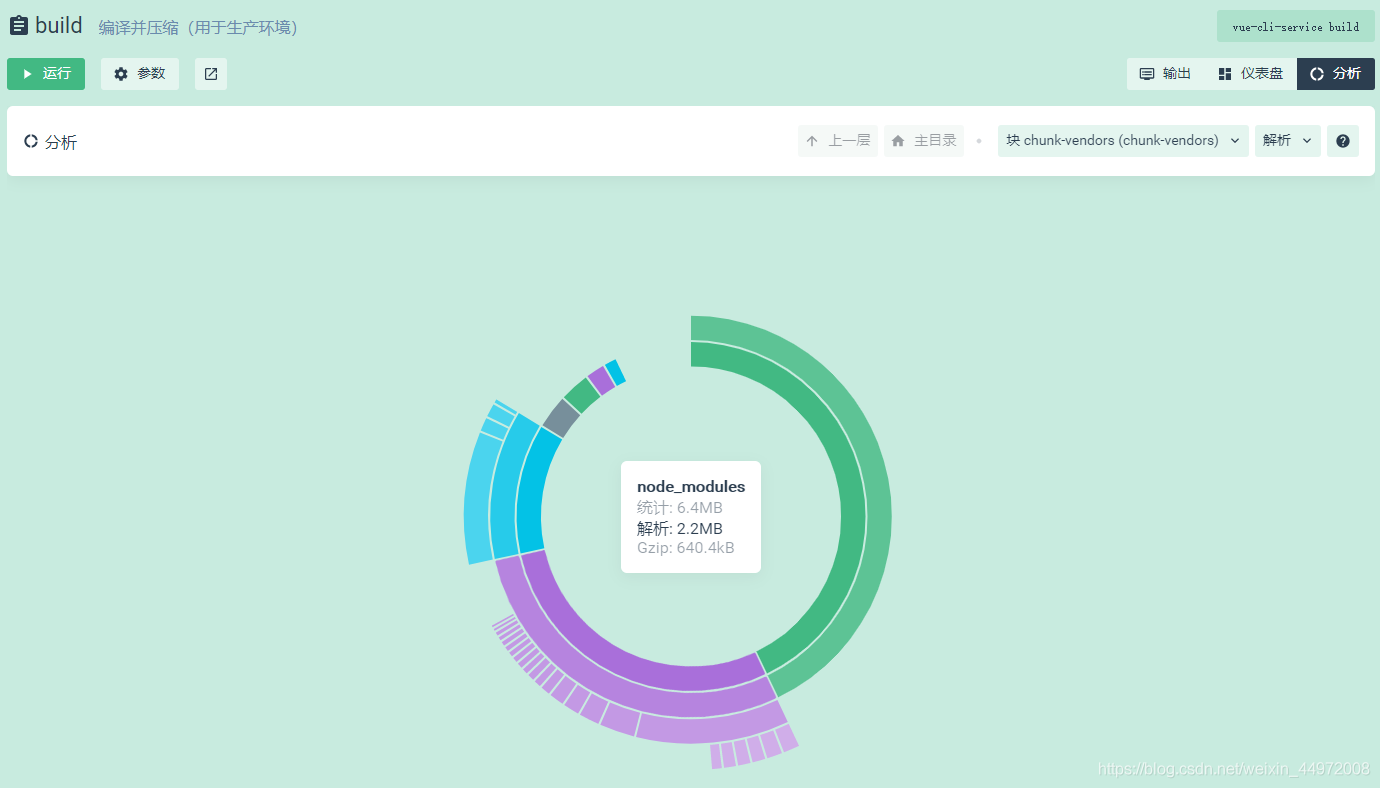Click the 解析: 2.2MB tooltip line

[x=680, y=528]
